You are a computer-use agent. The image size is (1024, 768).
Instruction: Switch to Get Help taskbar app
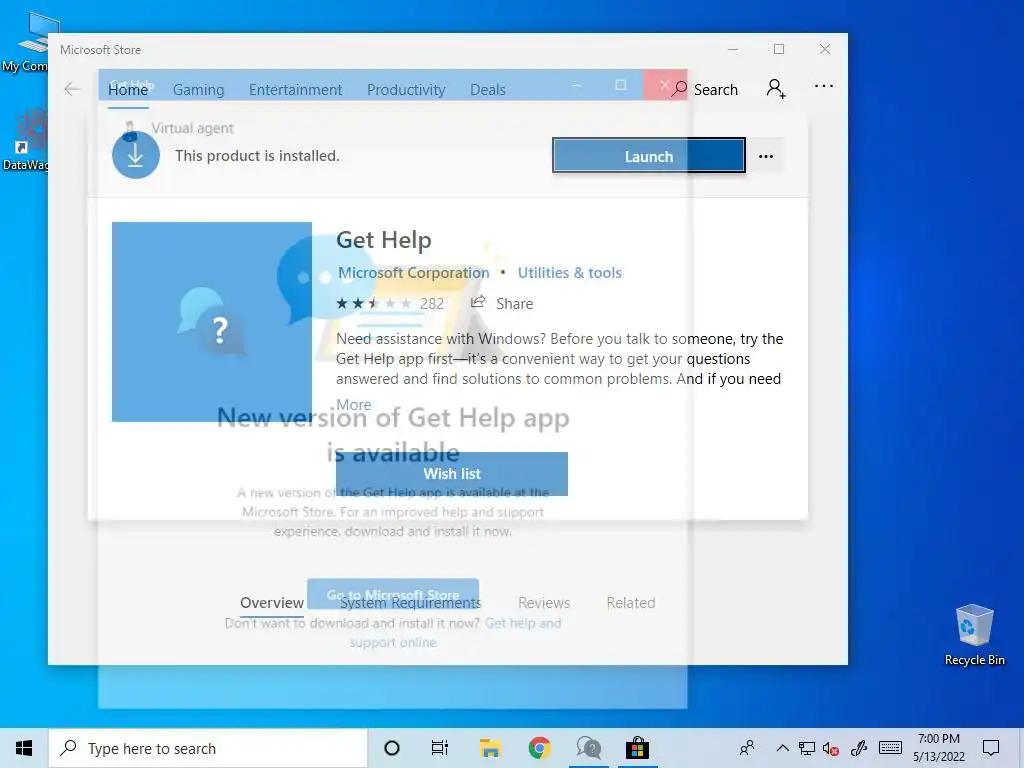pyautogui.click(x=588, y=748)
